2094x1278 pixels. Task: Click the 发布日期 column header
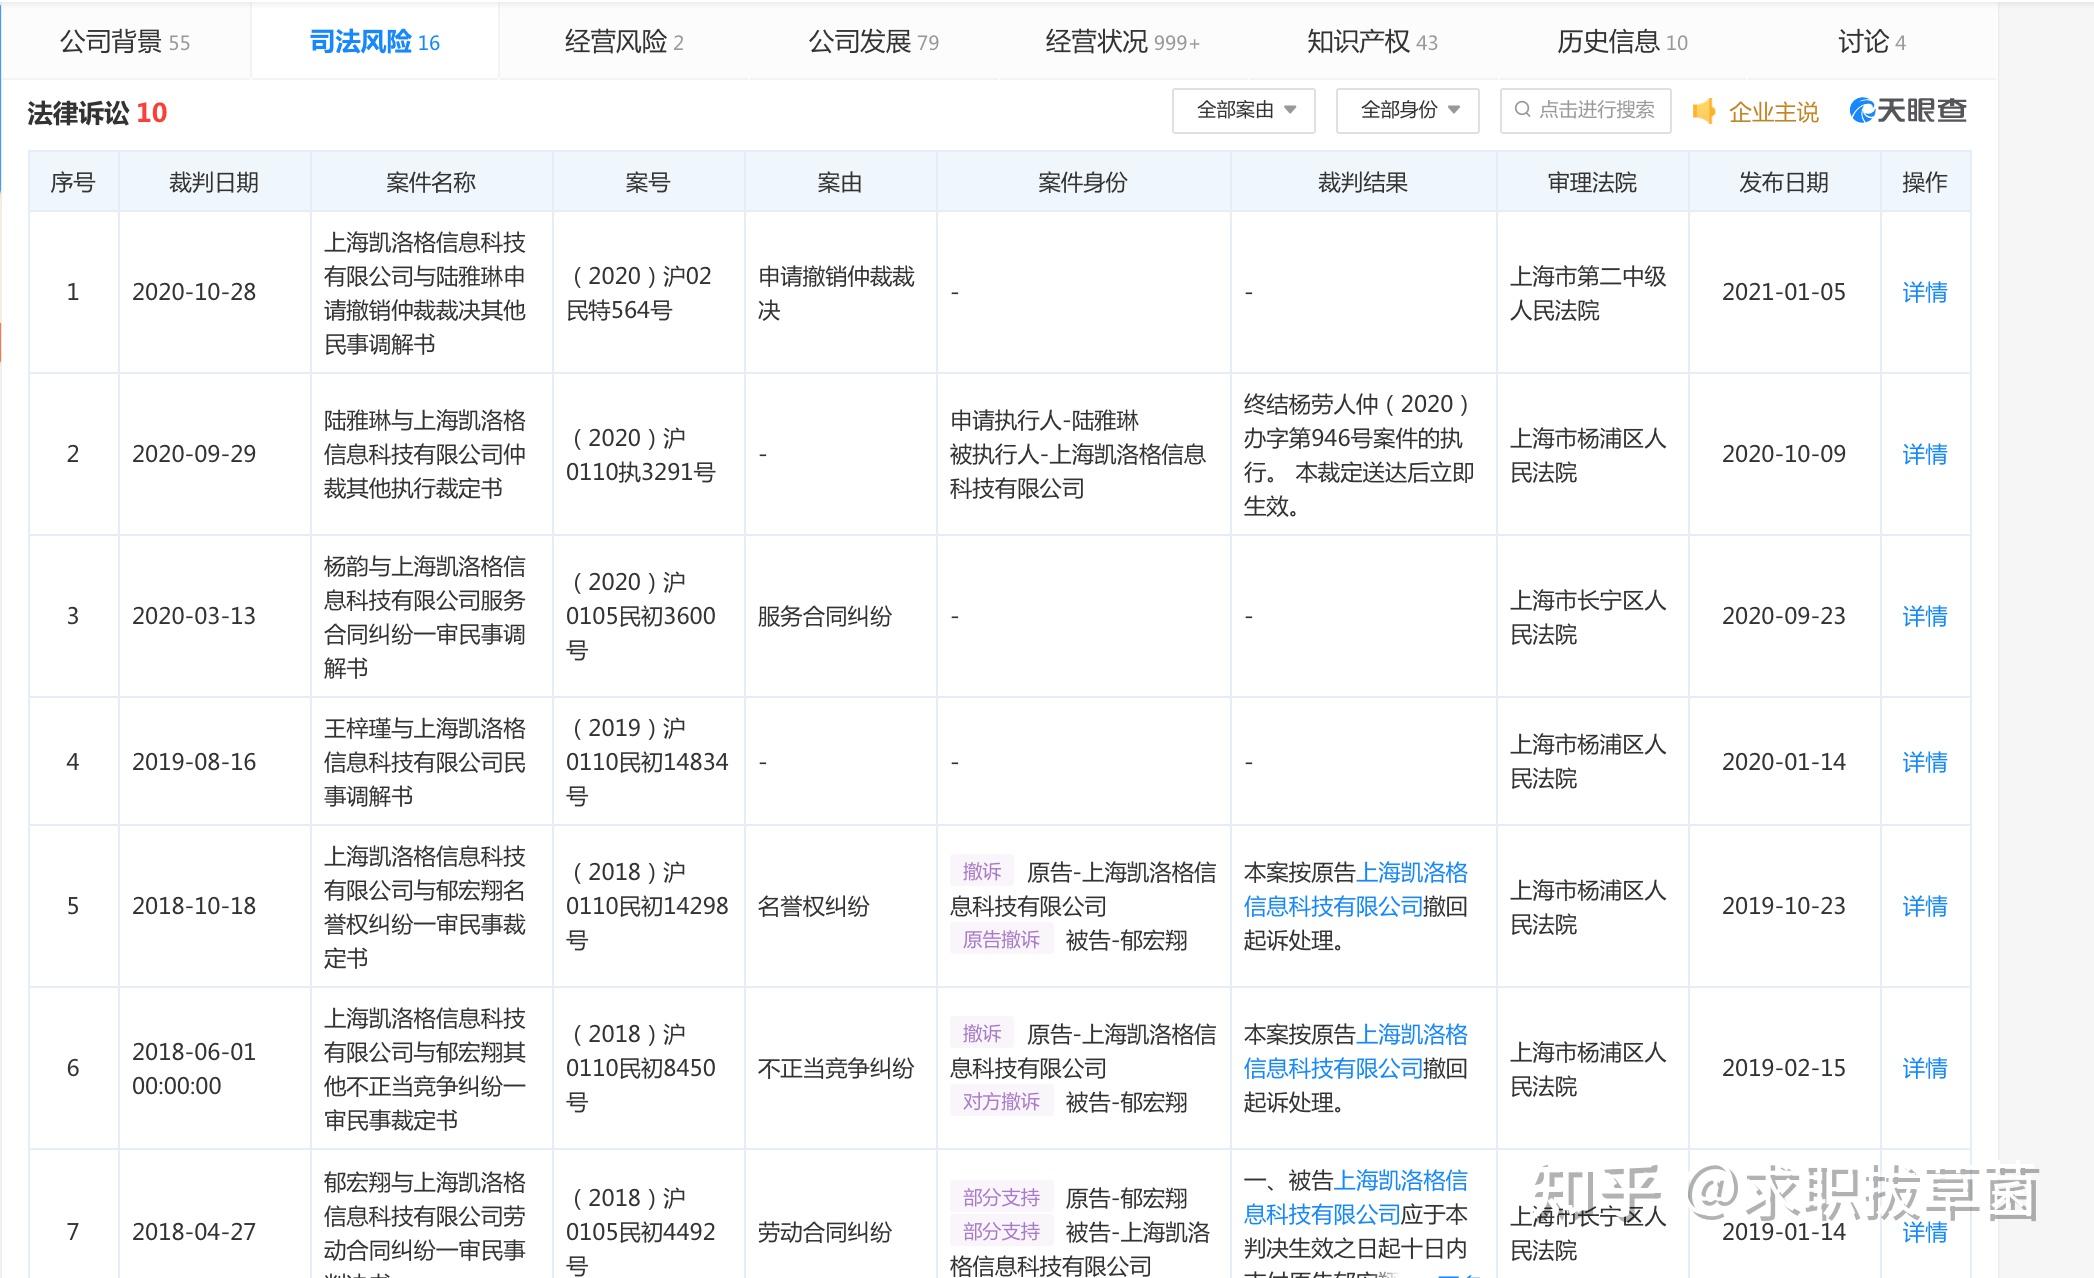(1784, 182)
